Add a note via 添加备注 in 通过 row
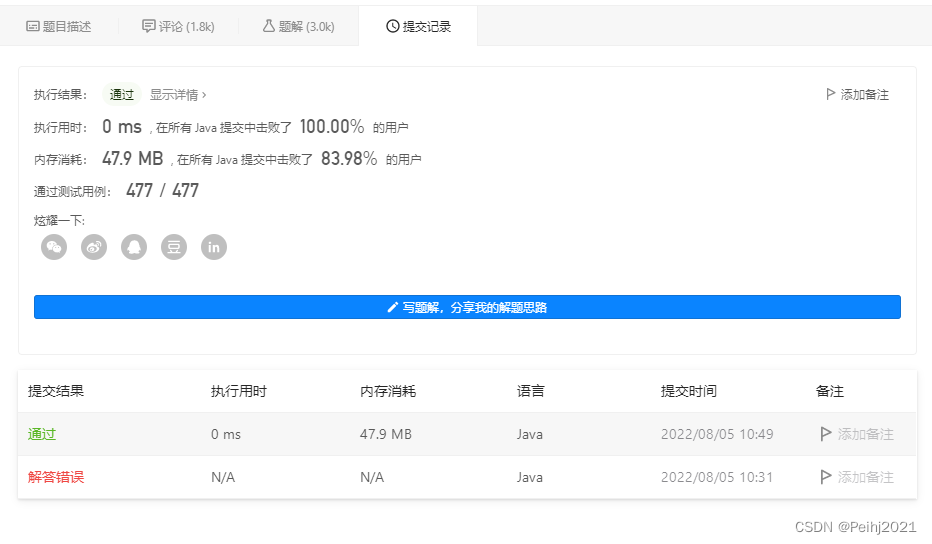Image resolution: width=932 pixels, height=544 pixels. click(865, 434)
